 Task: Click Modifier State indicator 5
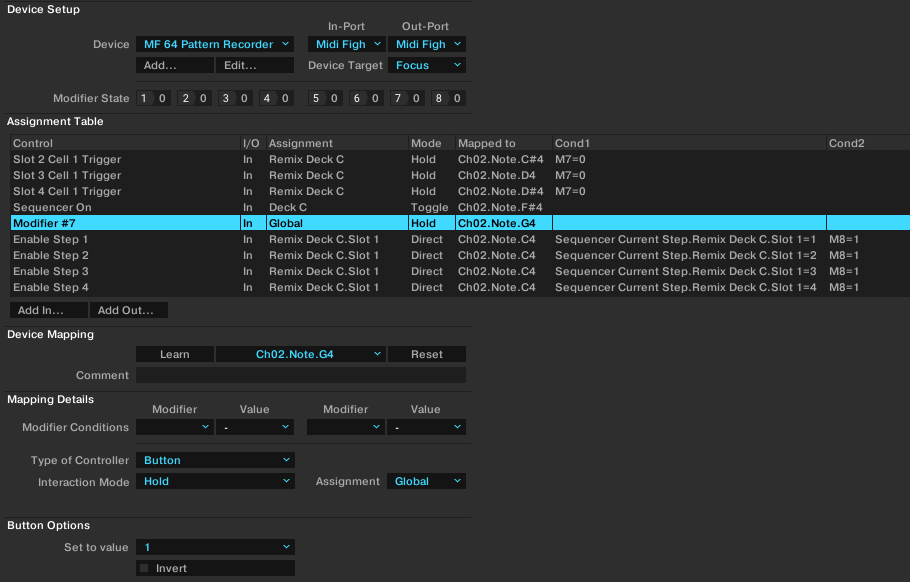point(326,98)
